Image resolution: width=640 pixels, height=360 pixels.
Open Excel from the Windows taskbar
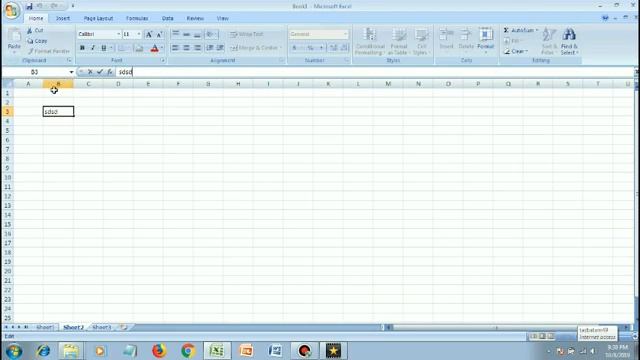point(217,351)
